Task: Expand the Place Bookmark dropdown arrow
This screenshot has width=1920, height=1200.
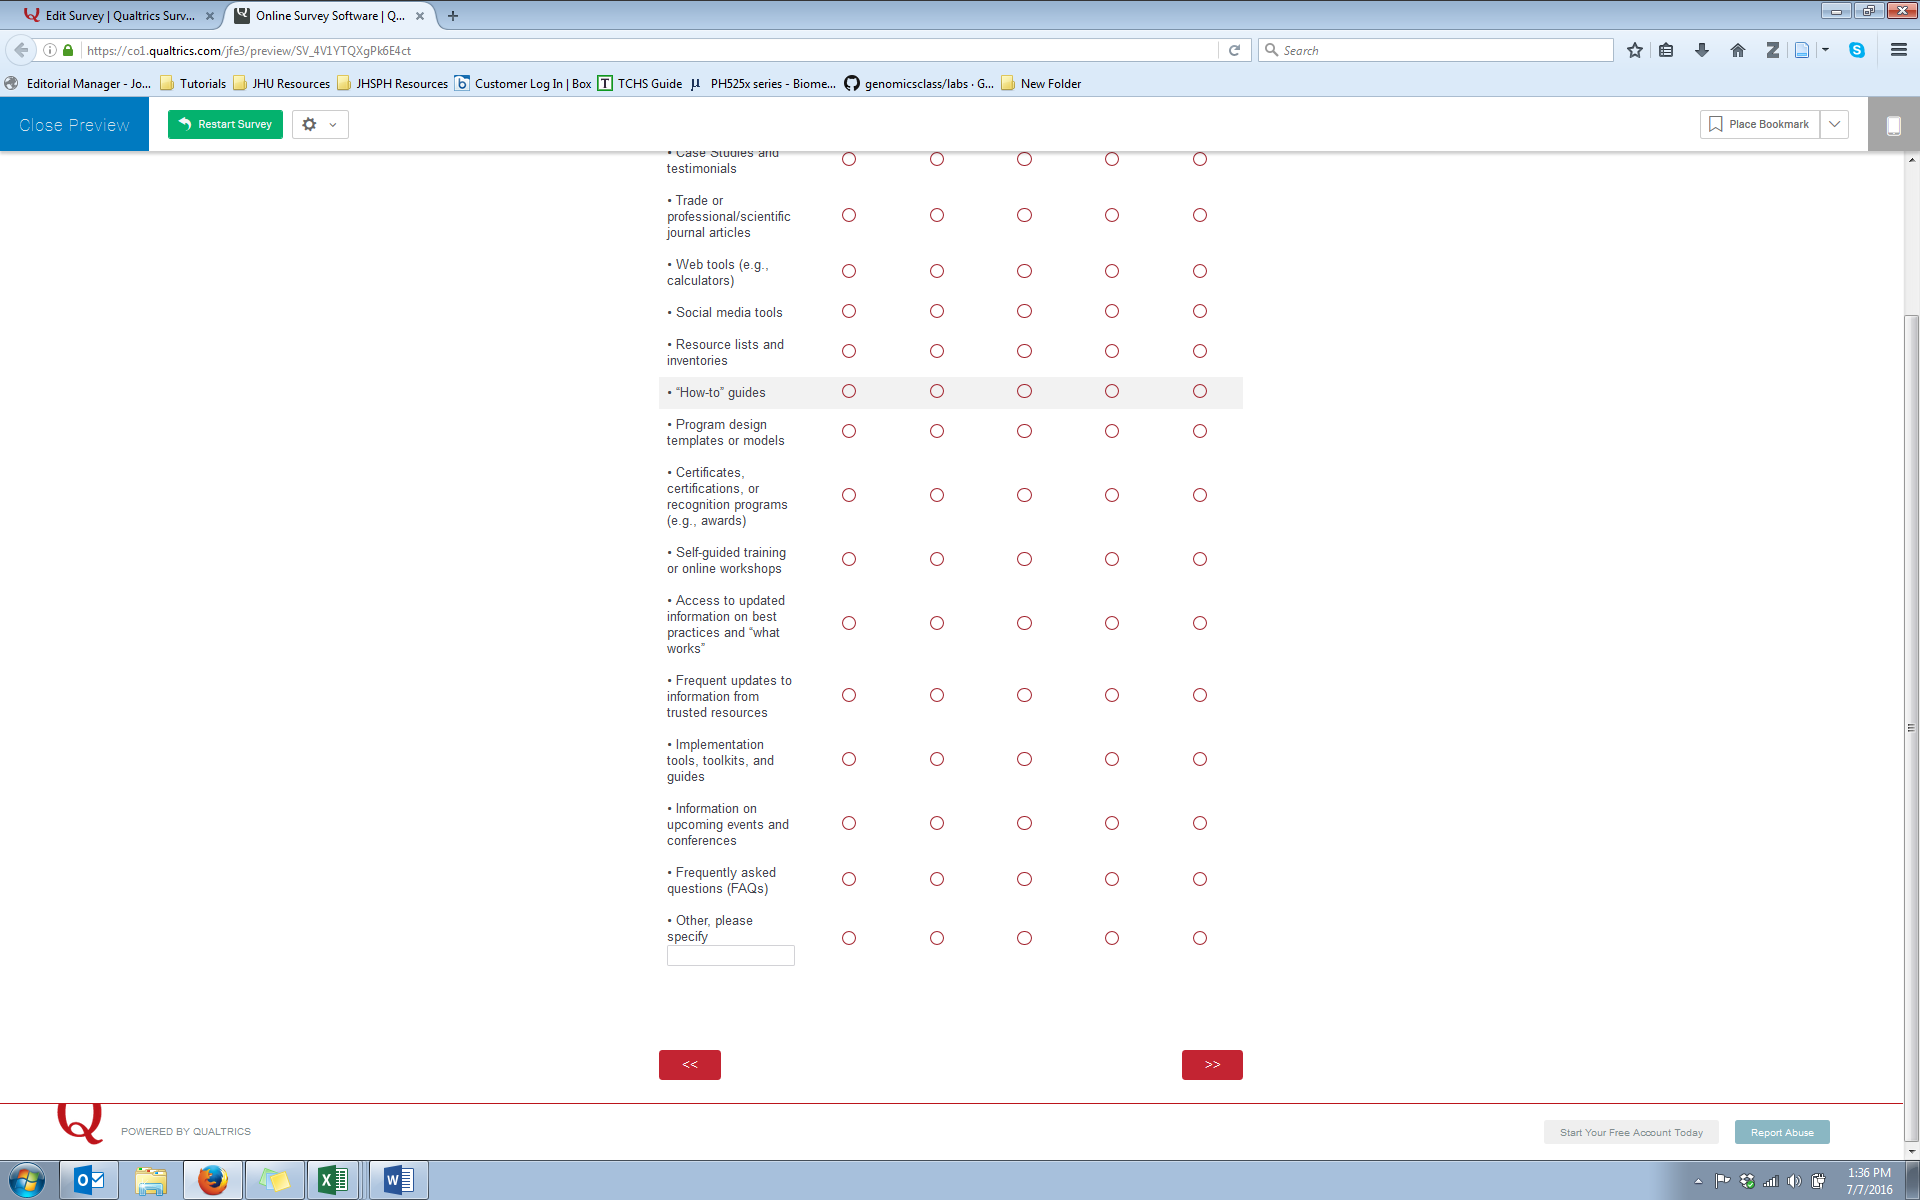Action: click(1834, 124)
